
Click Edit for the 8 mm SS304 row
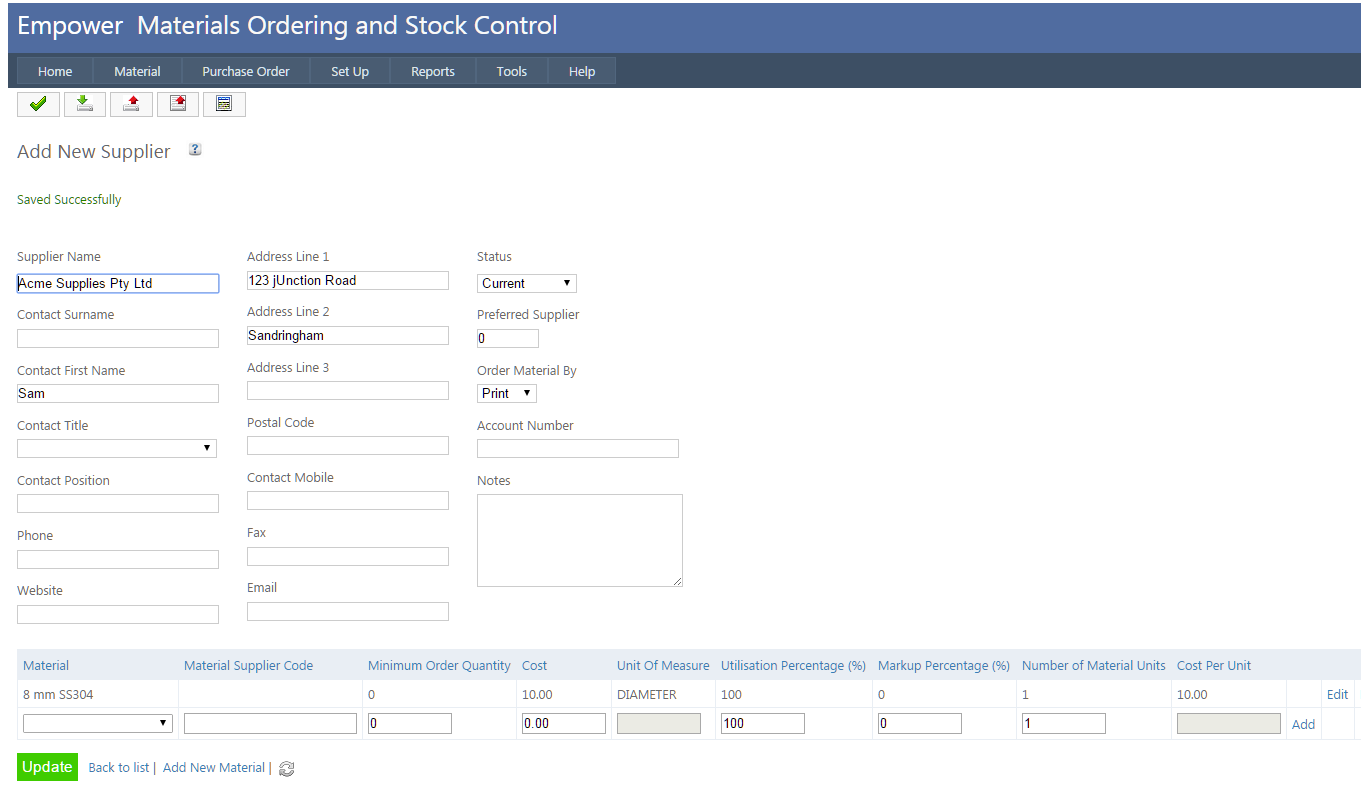coord(1337,695)
